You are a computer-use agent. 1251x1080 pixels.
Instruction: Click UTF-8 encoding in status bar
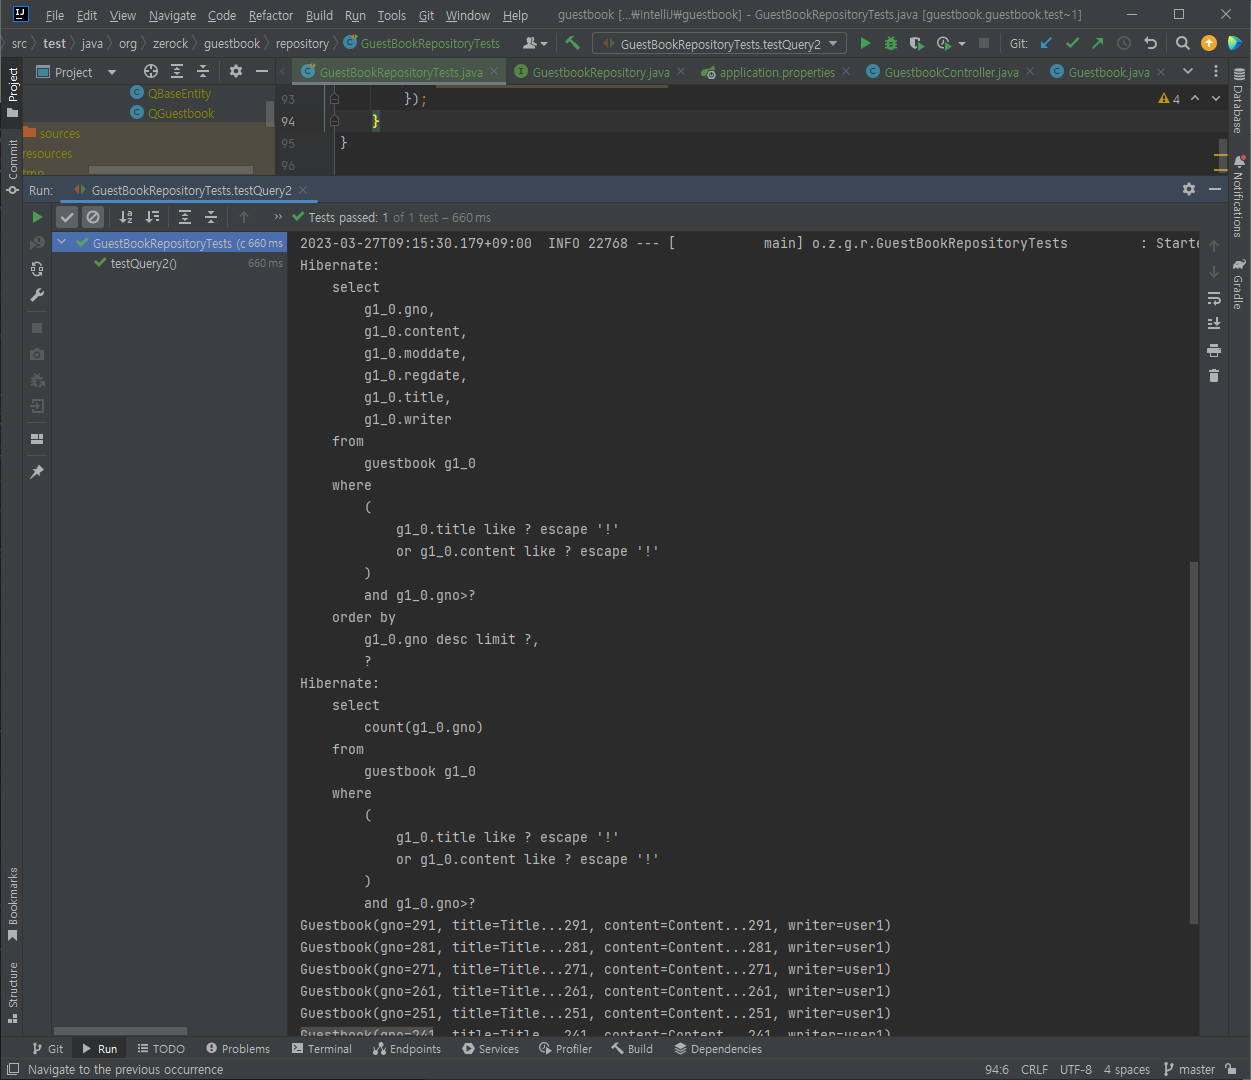pos(1076,1069)
